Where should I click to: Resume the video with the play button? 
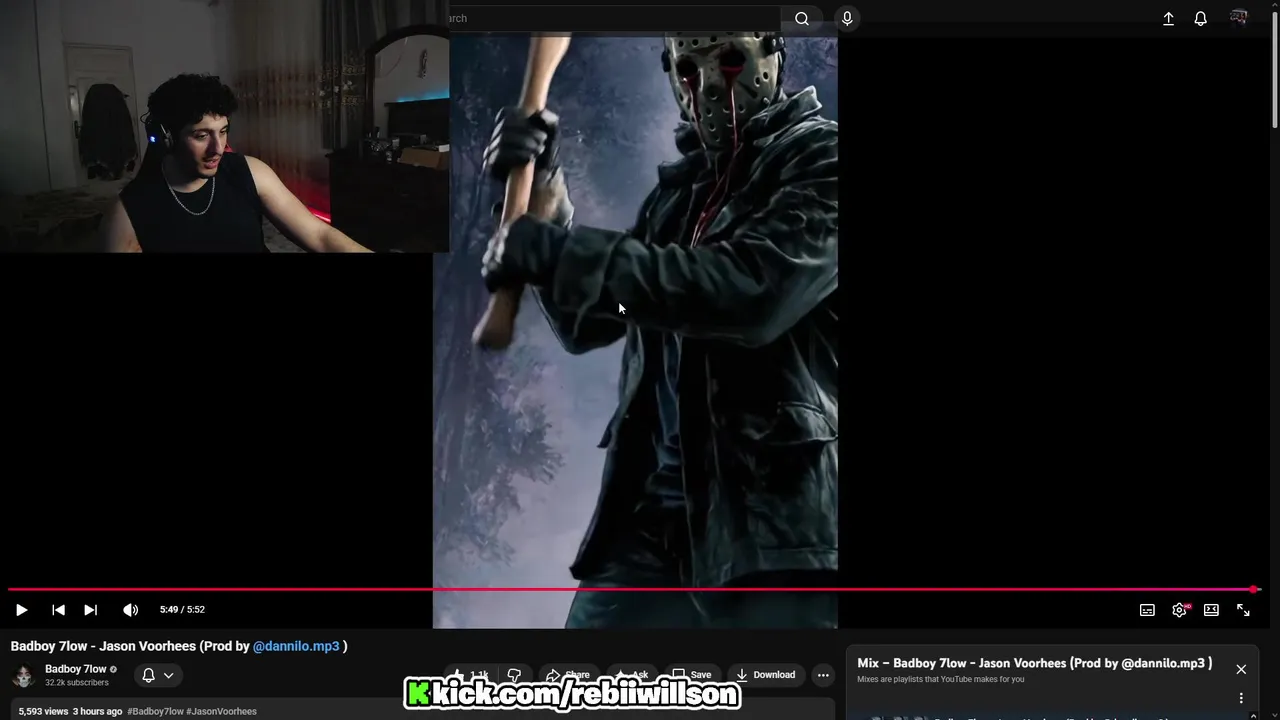coord(21,610)
